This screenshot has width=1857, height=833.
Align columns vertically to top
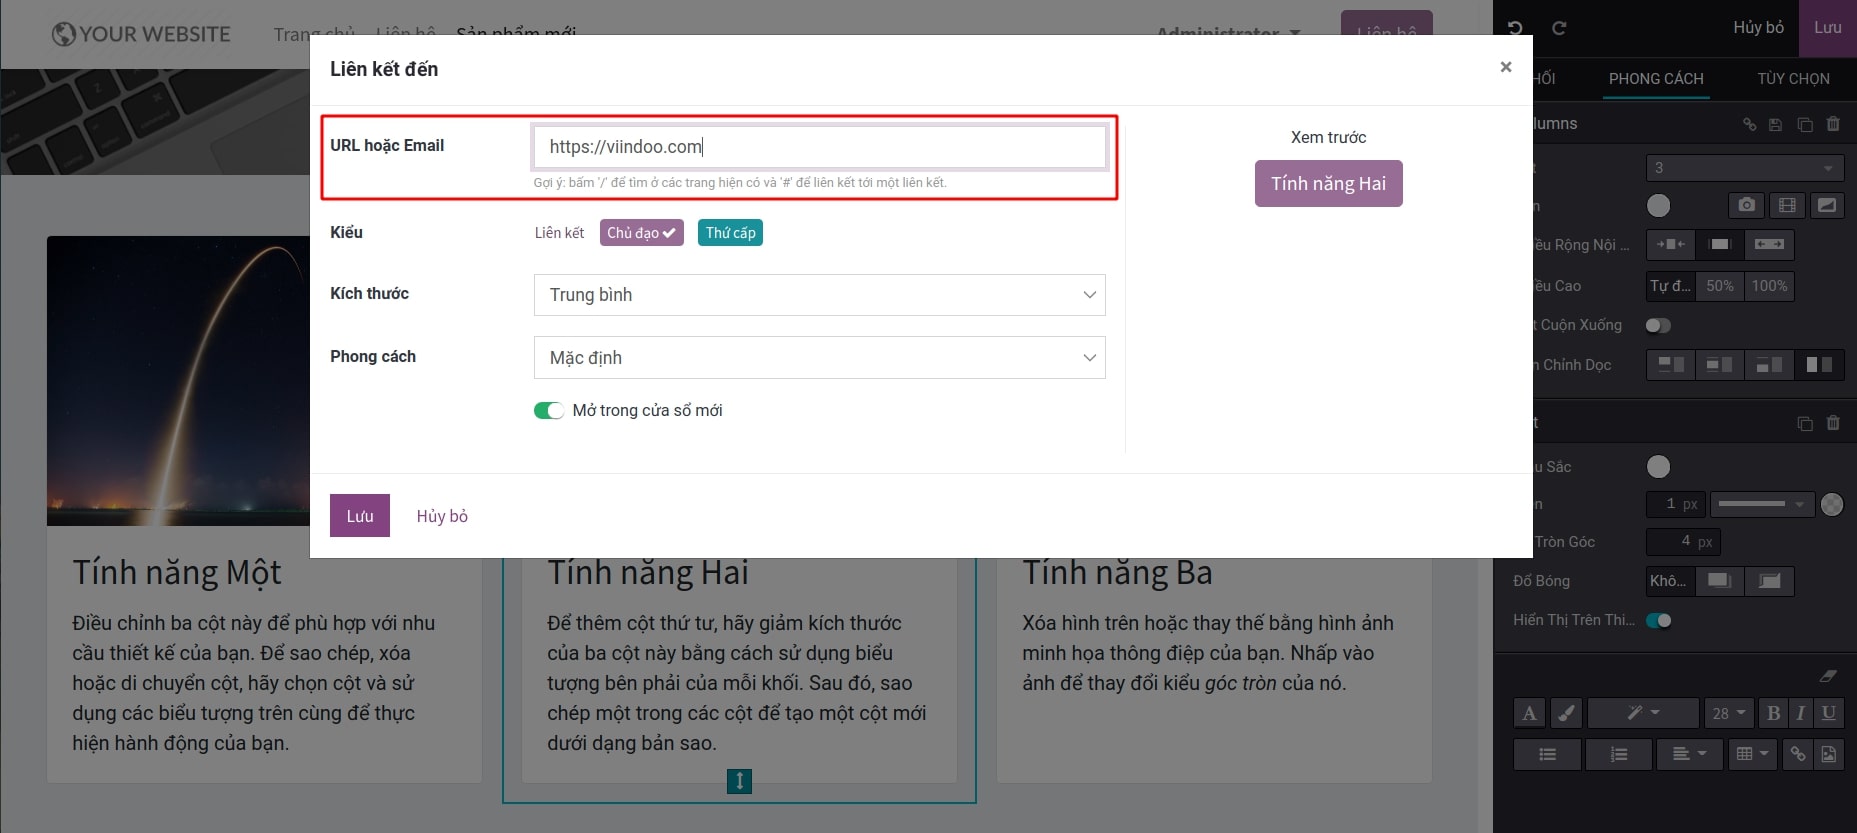tap(1671, 364)
